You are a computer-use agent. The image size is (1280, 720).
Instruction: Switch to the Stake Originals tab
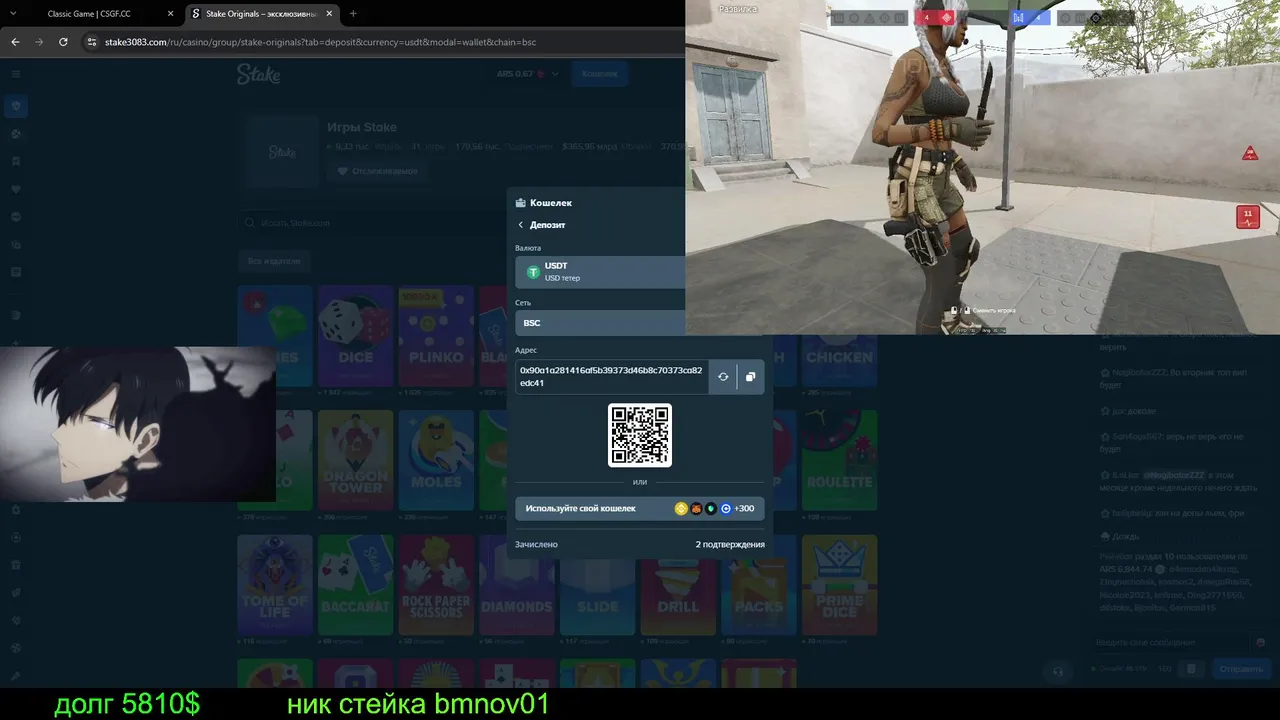[x=262, y=14]
